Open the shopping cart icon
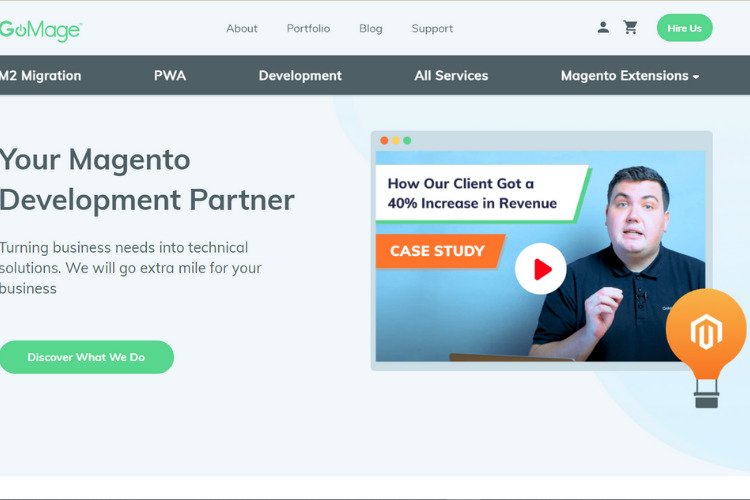The height and width of the screenshot is (500, 750). point(630,28)
